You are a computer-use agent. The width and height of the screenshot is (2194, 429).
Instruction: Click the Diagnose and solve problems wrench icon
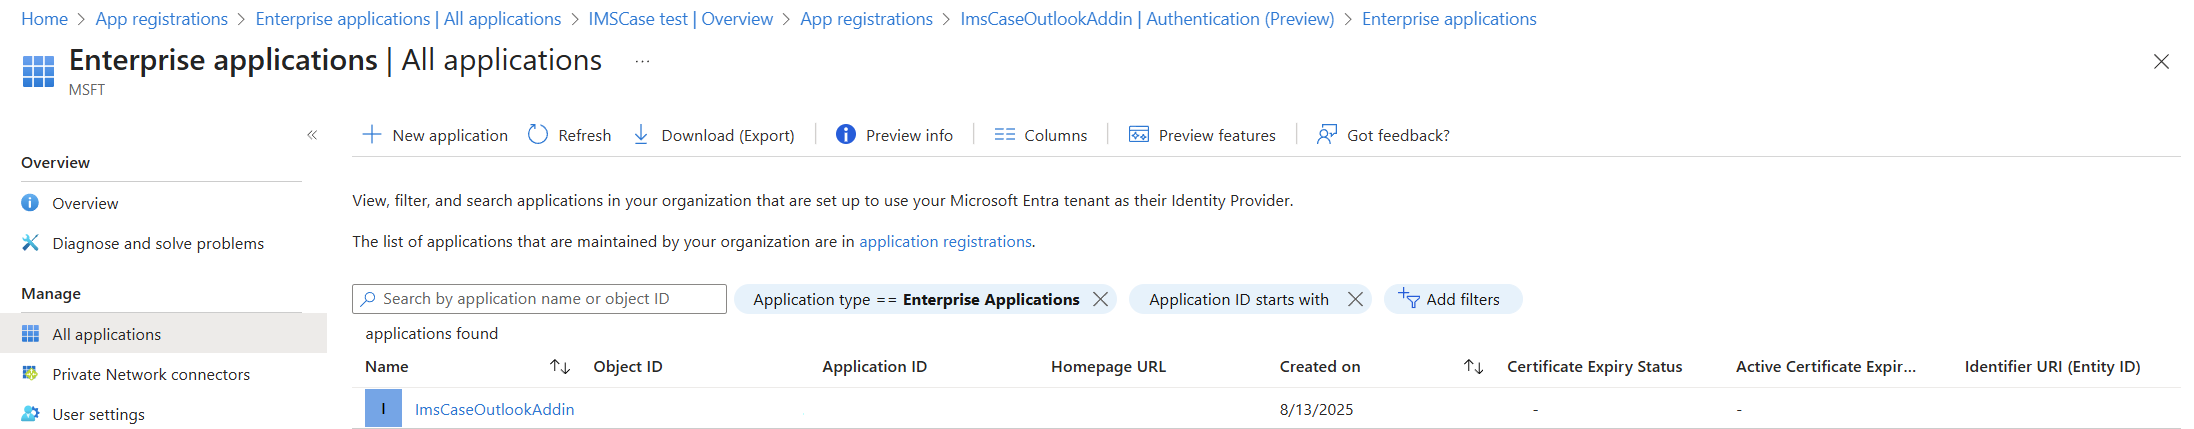tap(31, 243)
